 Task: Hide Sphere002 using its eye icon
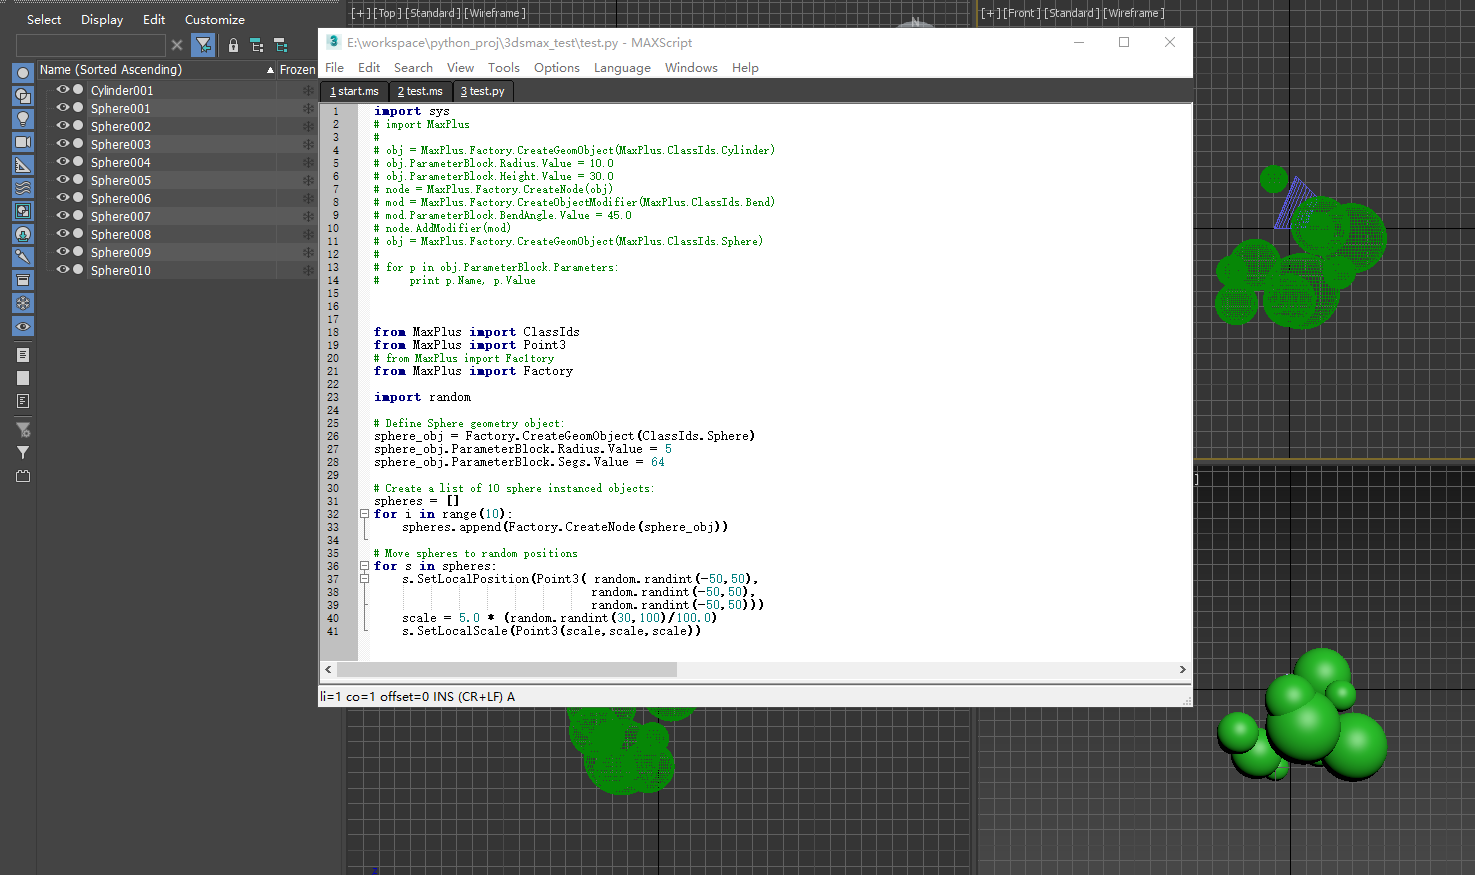62,126
